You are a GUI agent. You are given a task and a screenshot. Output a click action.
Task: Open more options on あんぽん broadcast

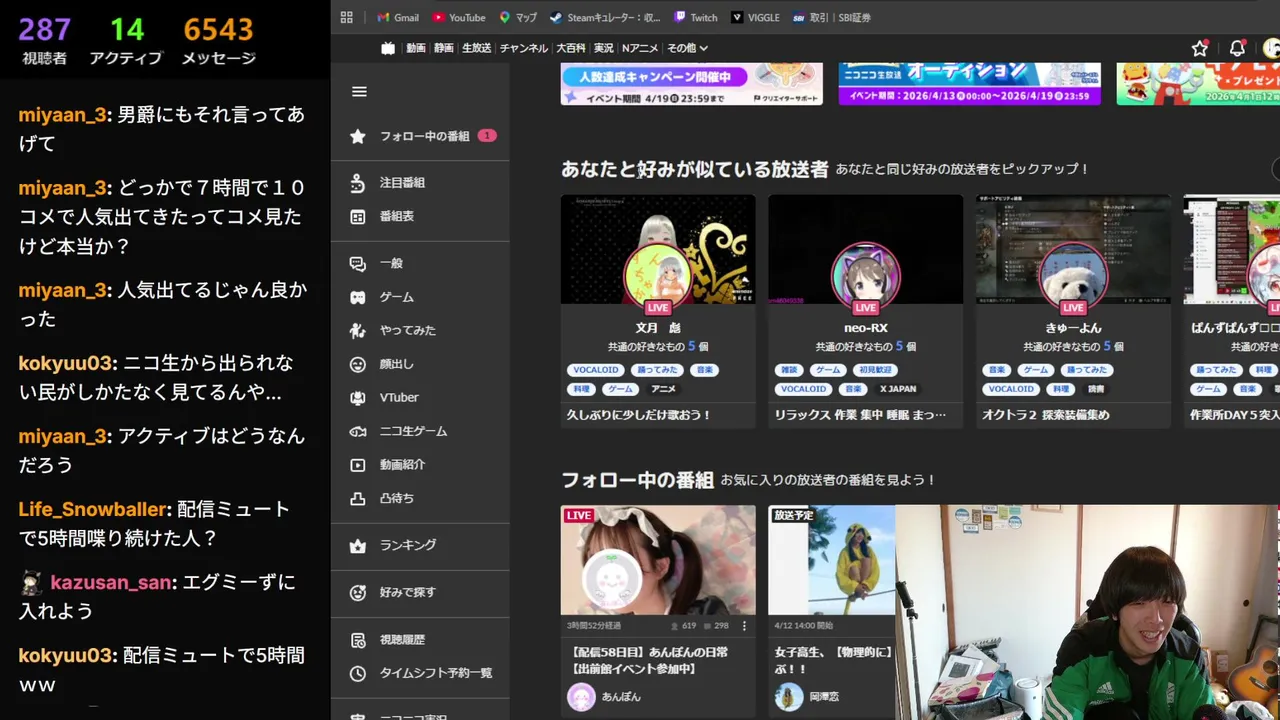[x=744, y=626]
